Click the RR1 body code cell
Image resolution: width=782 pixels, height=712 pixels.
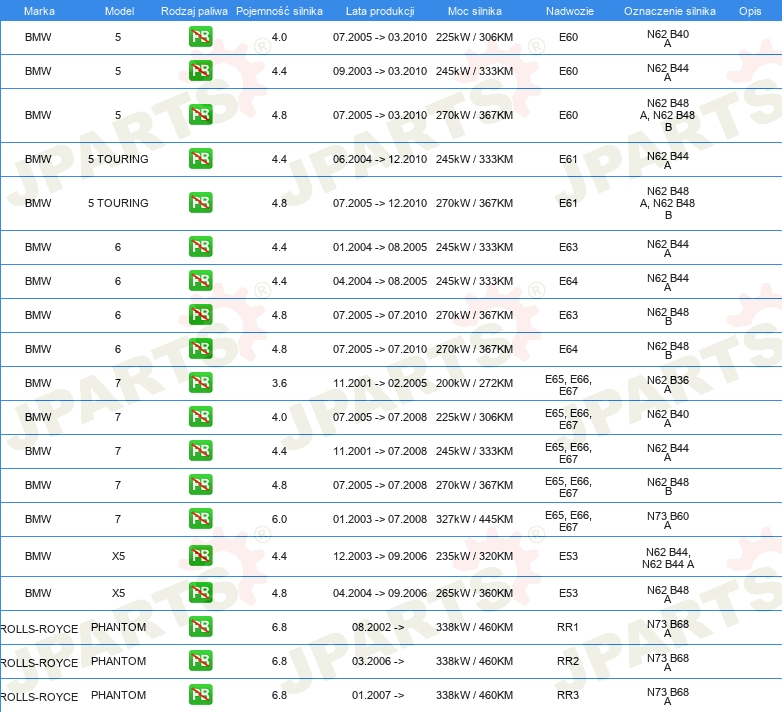[568, 627]
